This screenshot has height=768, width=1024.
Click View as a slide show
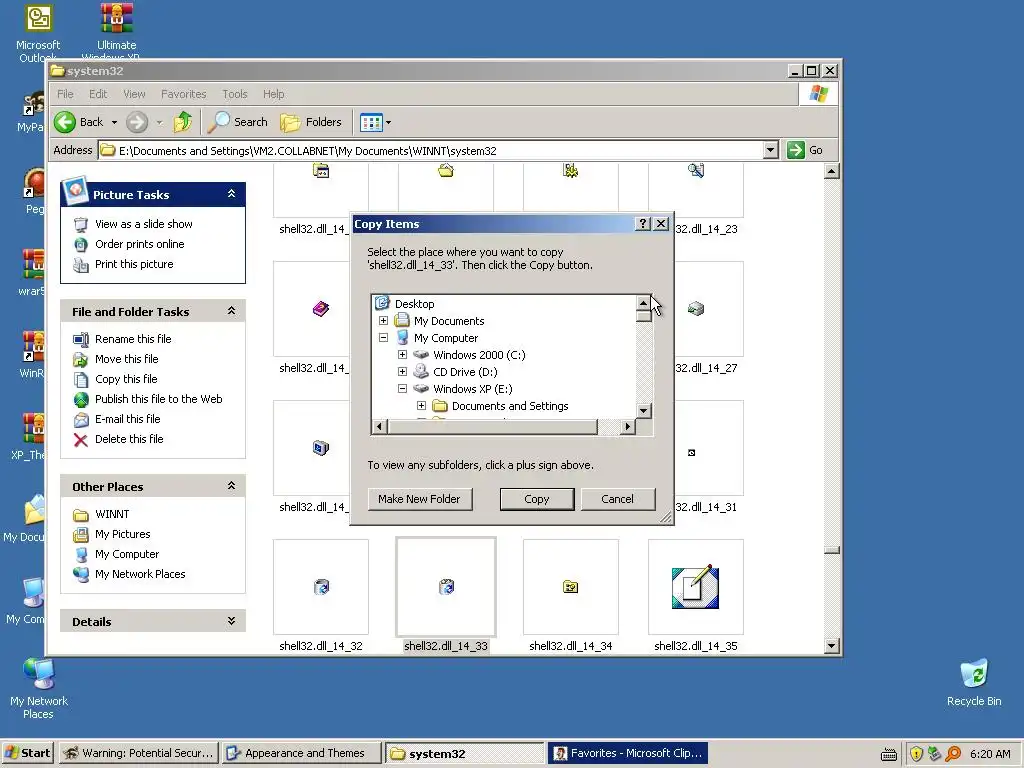(x=144, y=224)
